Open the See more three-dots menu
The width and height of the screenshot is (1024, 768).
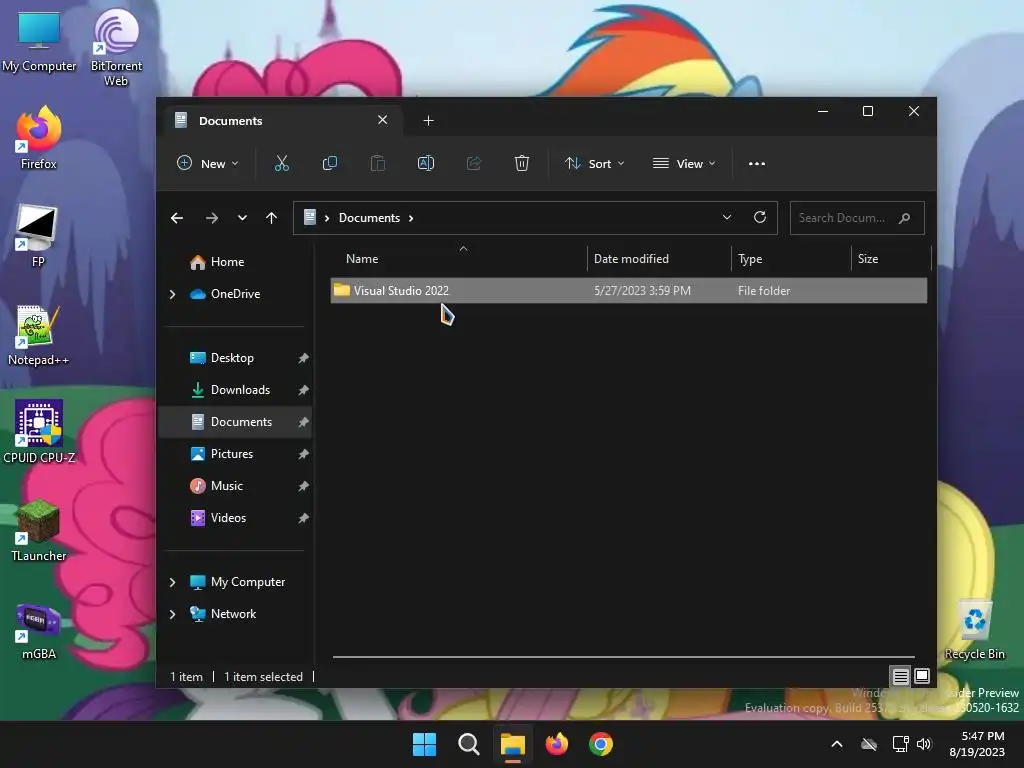pyautogui.click(x=757, y=163)
